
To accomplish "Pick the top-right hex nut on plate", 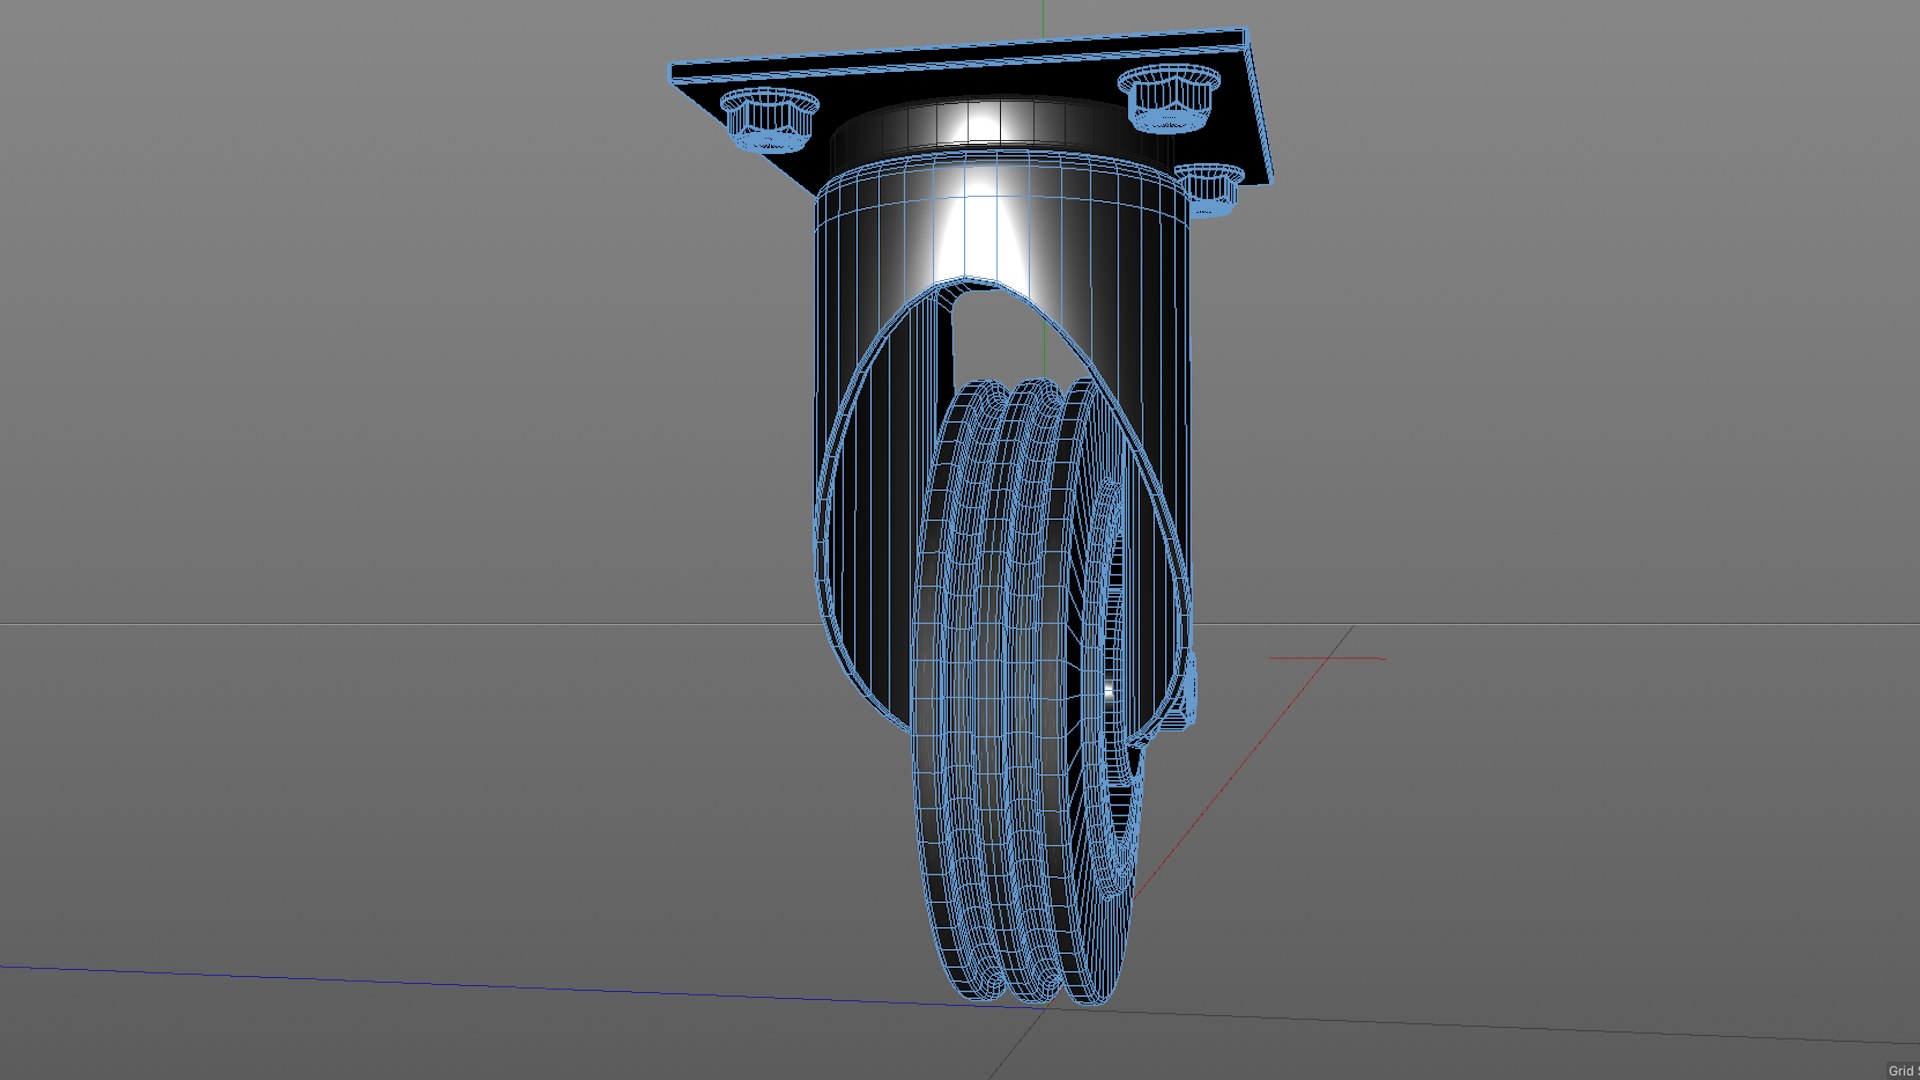I will (1168, 98).
